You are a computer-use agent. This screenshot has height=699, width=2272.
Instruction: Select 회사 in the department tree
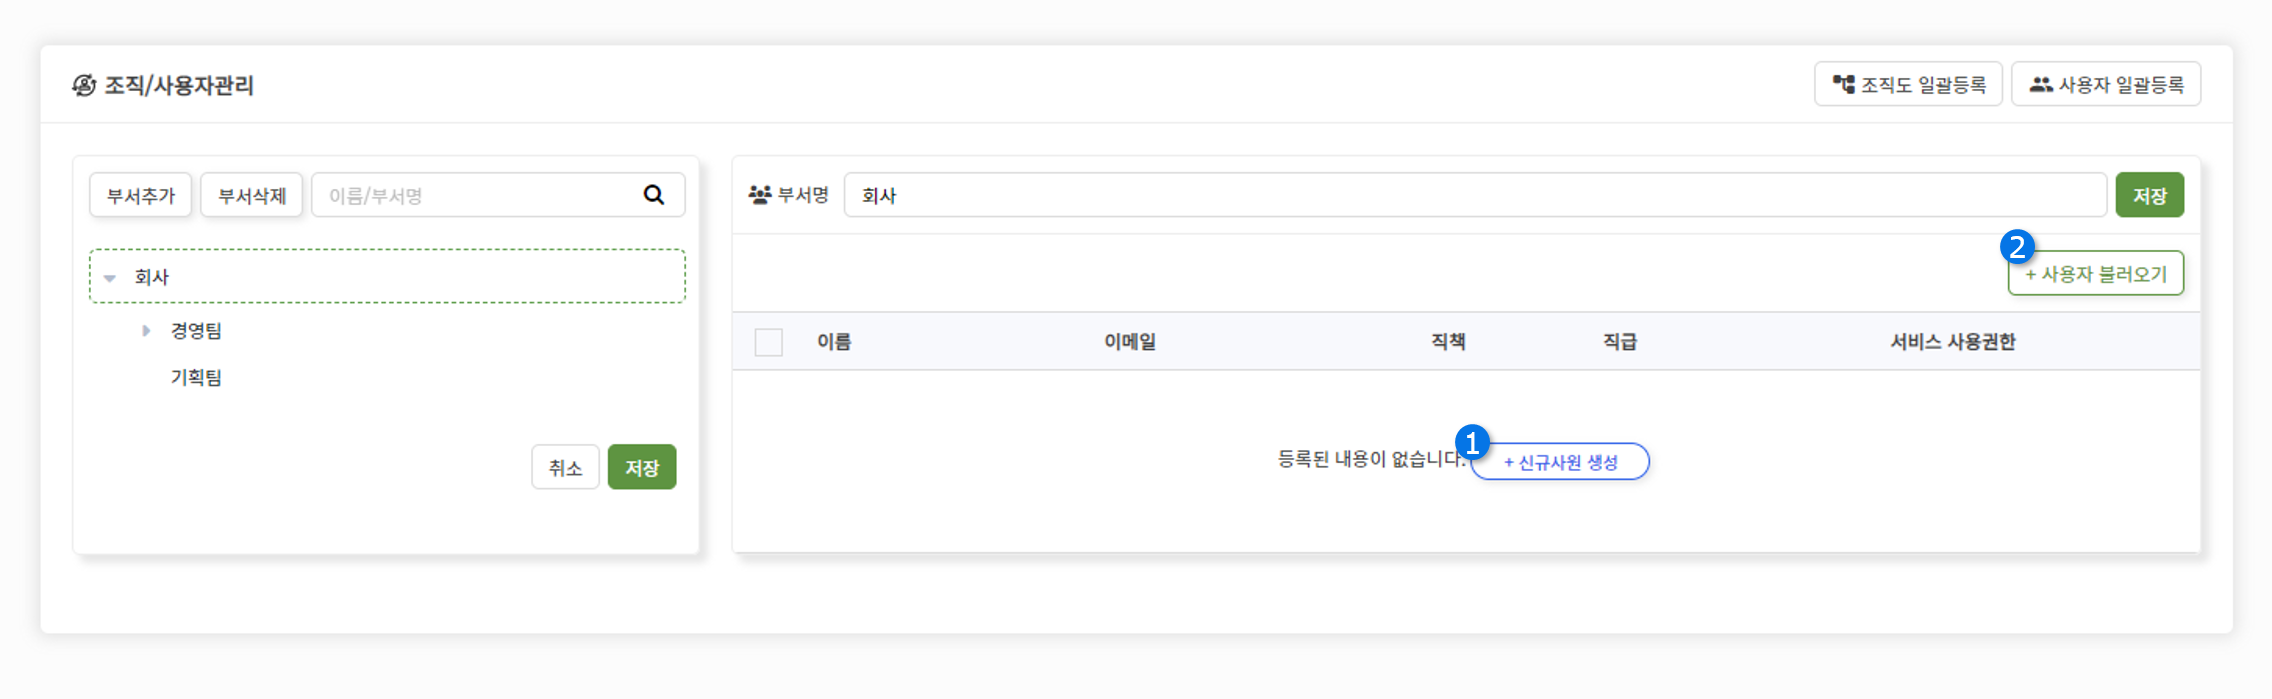[387, 276]
